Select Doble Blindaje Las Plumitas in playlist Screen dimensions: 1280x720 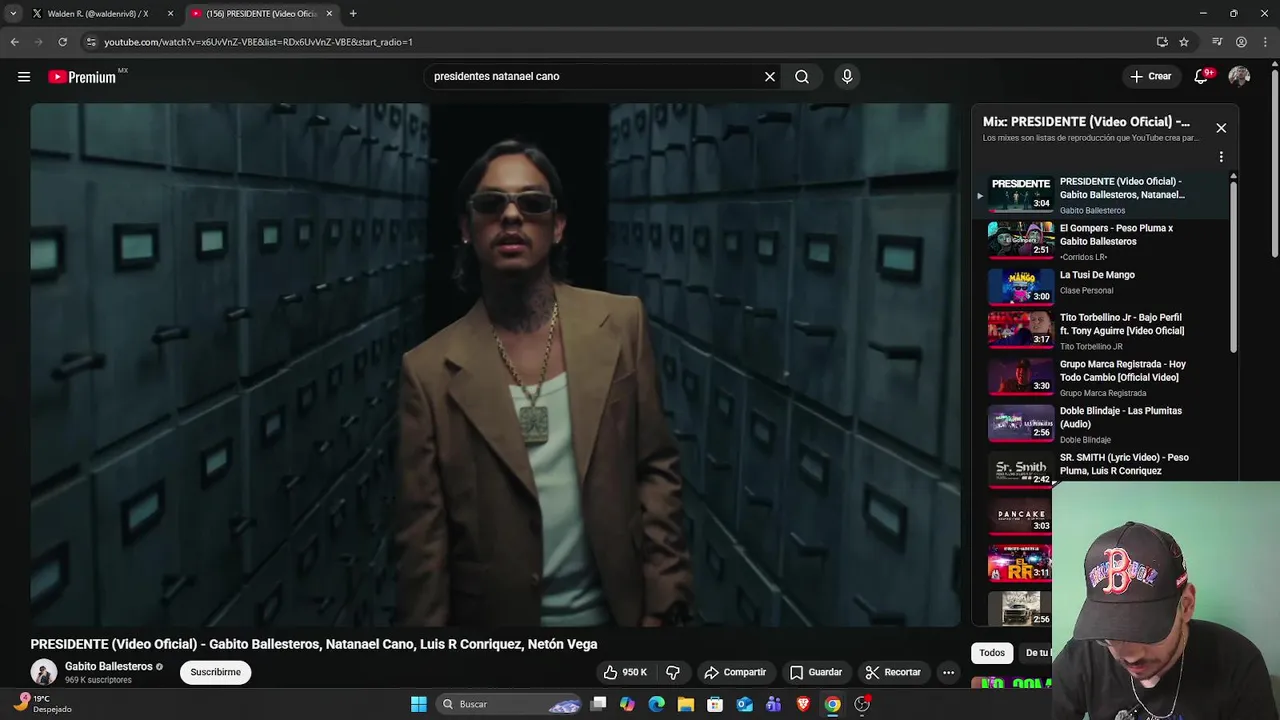click(1105, 425)
